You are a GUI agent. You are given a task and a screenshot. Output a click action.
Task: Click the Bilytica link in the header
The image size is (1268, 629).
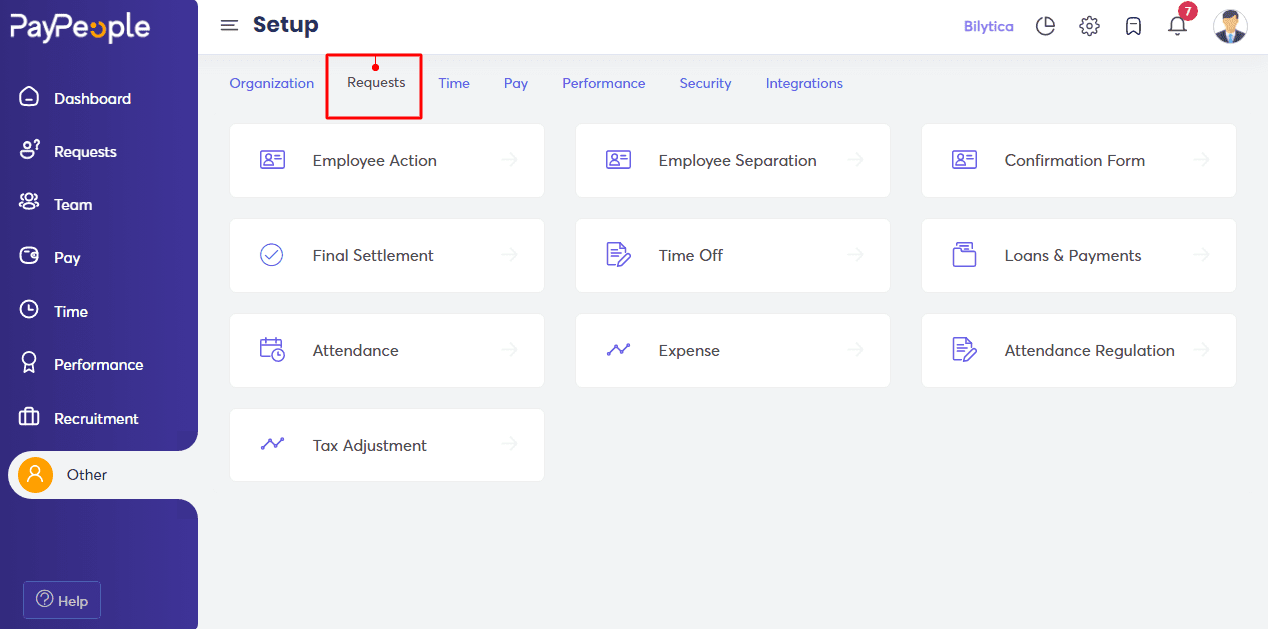coord(988,26)
